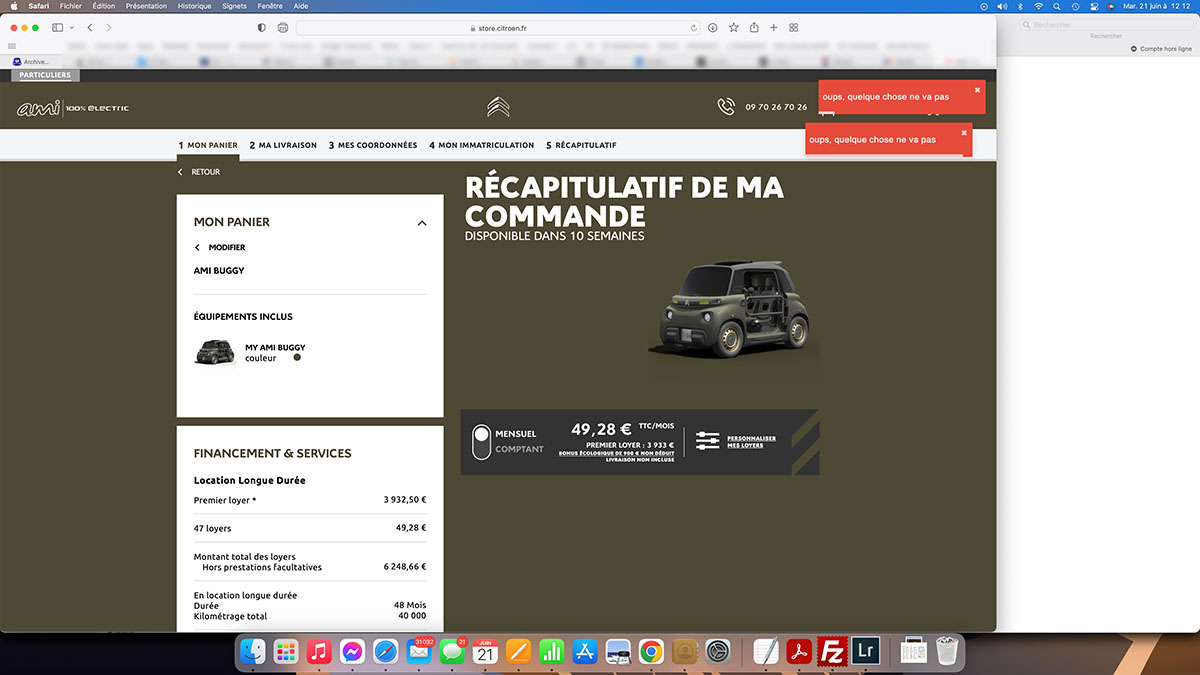The width and height of the screenshot is (1200, 675).
Task: Click the khaki color swatch for Ami Buggy
Action: tap(297, 357)
